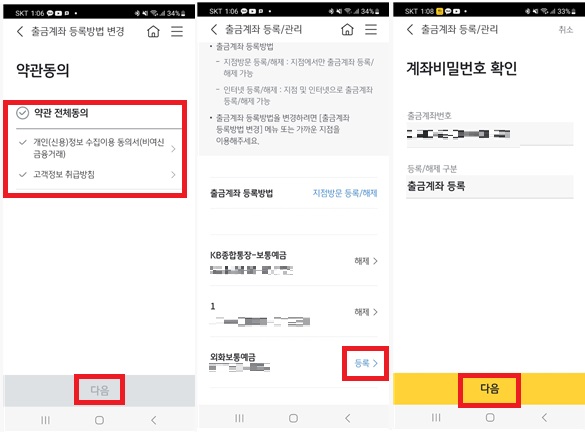
Task: Expand 개인(신용)정보 수집이용 동의서 details chevron
Action: click(173, 149)
